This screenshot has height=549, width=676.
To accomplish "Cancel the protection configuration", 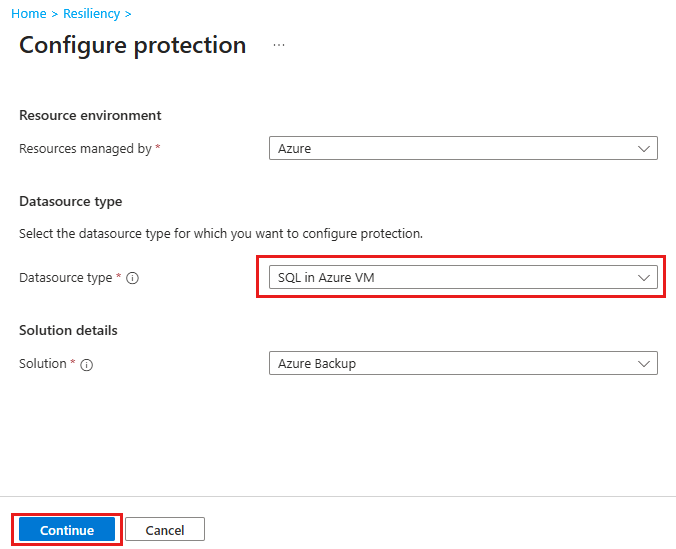I will tap(164, 530).
